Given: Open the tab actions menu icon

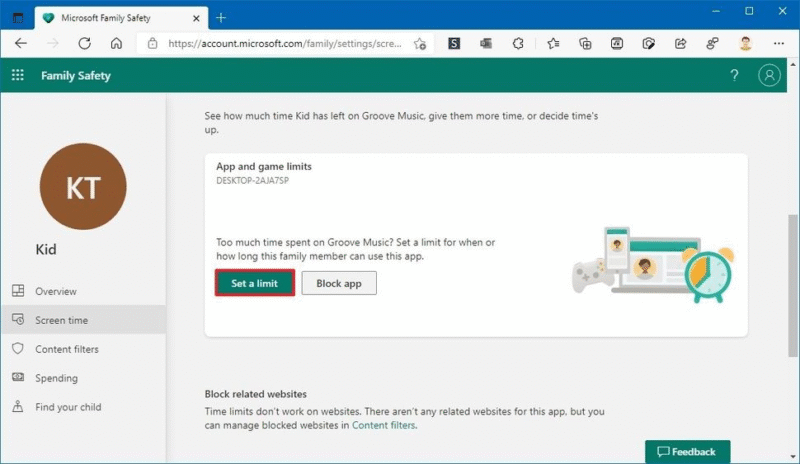Looking at the screenshot, I should coord(17,18).
